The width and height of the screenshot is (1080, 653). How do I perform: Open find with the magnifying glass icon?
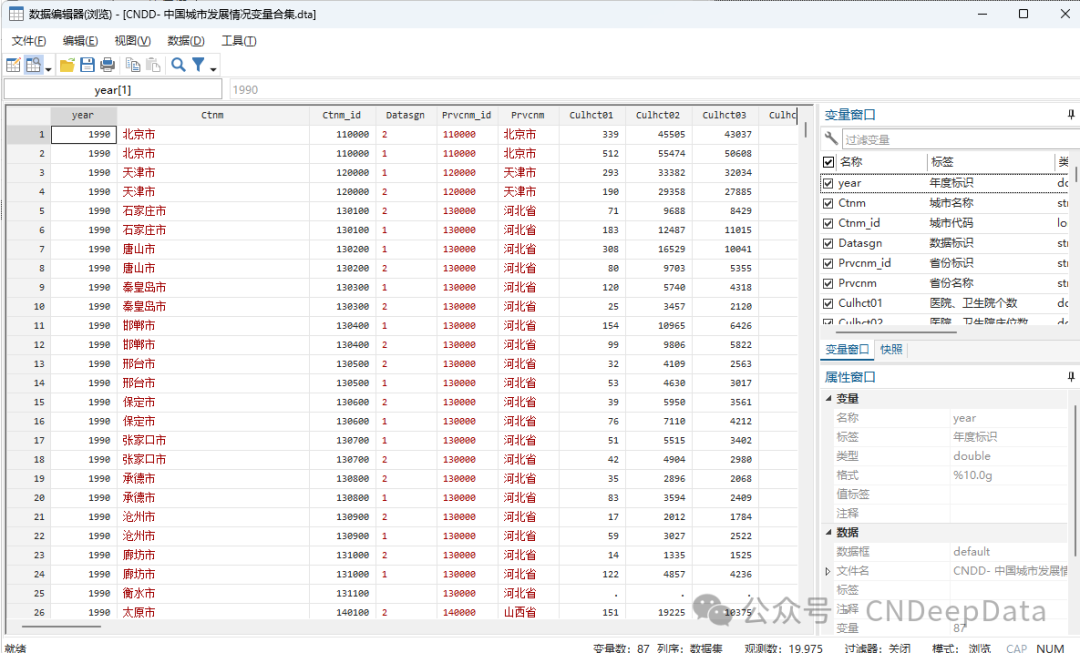coord(178,65)
